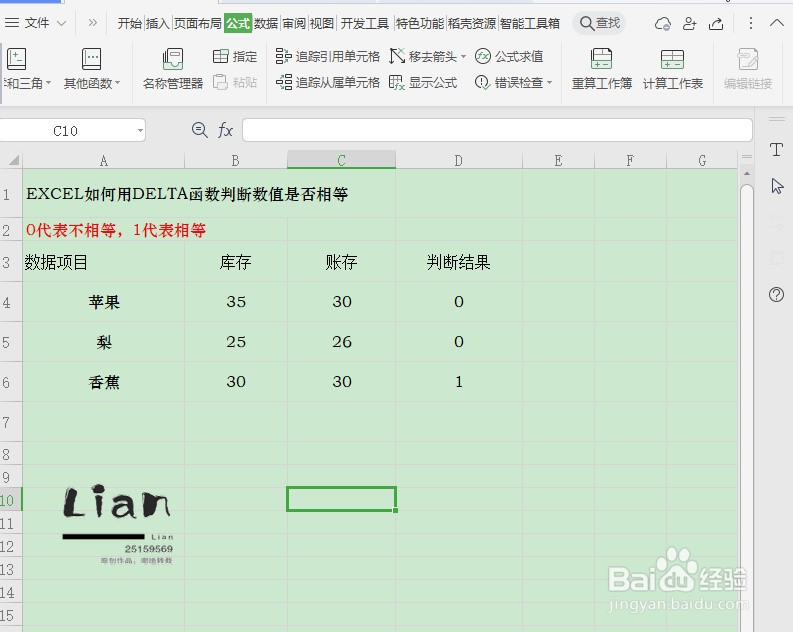Select result cell showing 1
This screenshot has height=632, width=793.
click(459, 382)
